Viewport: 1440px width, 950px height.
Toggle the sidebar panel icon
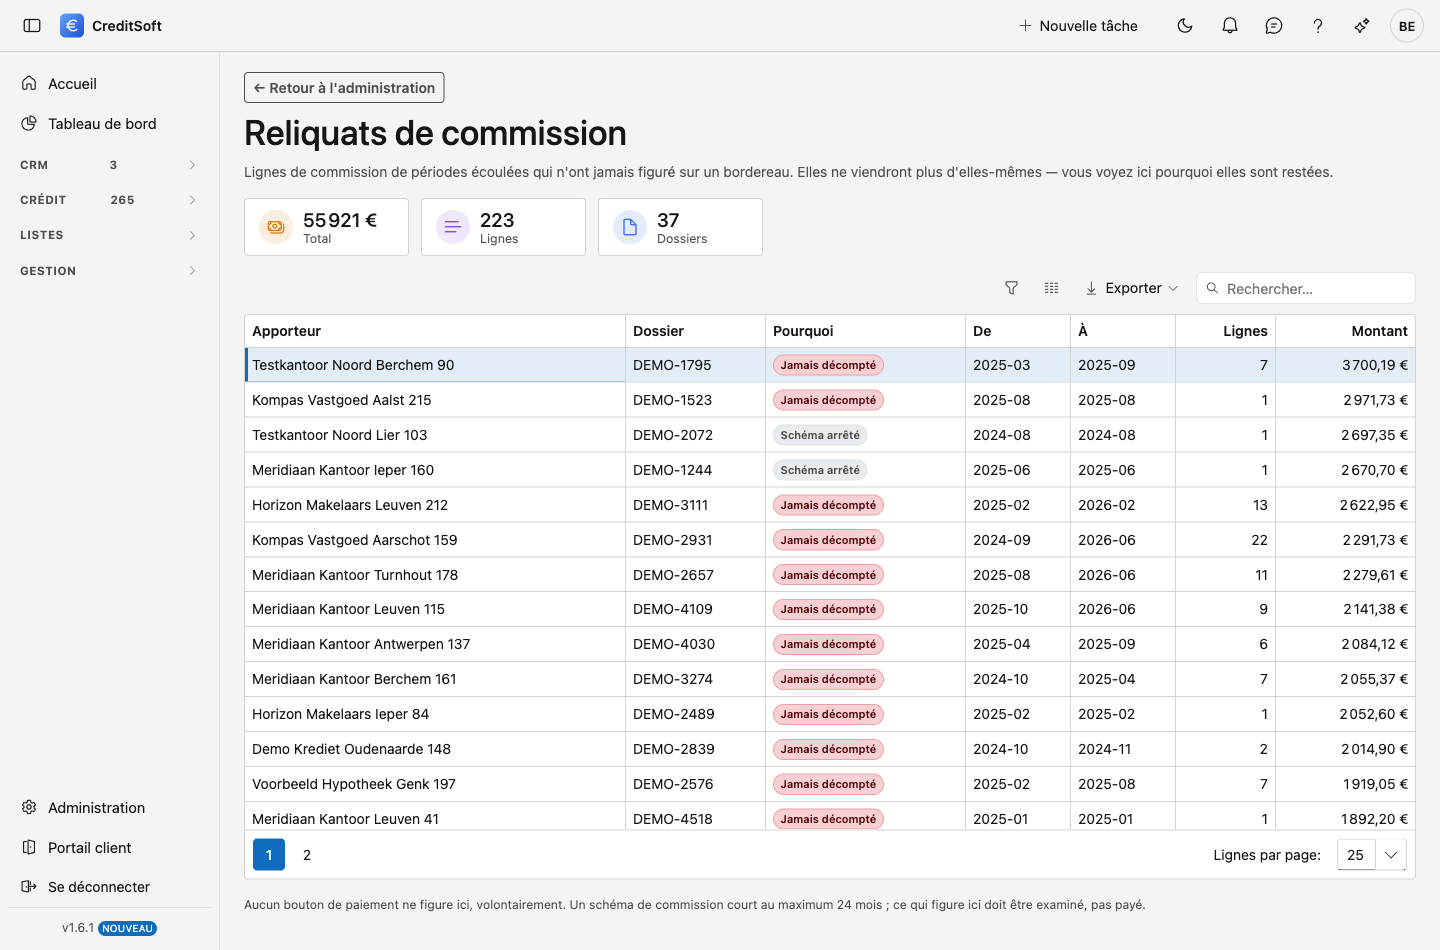coord(32,26)
